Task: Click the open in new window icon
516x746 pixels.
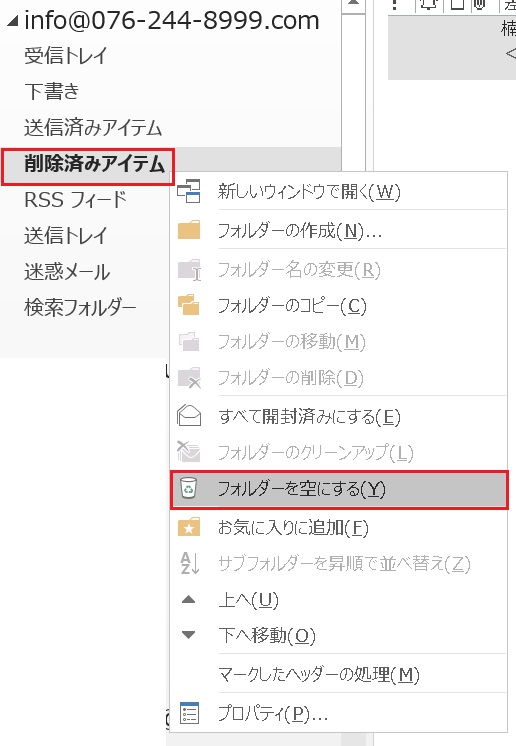Action: click(x=189, y=191)
